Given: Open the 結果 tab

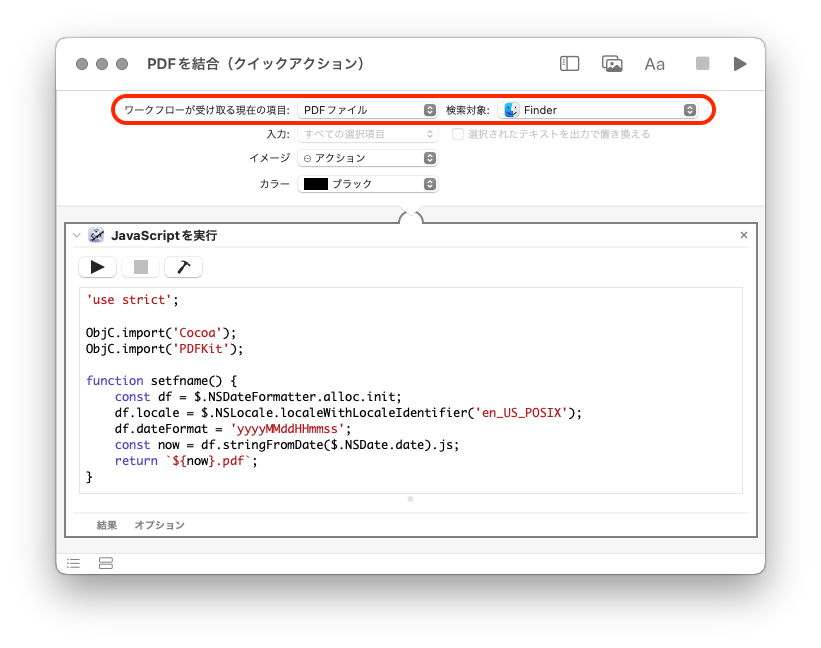Looking at the screenshot, I should [x=107, y=525].
